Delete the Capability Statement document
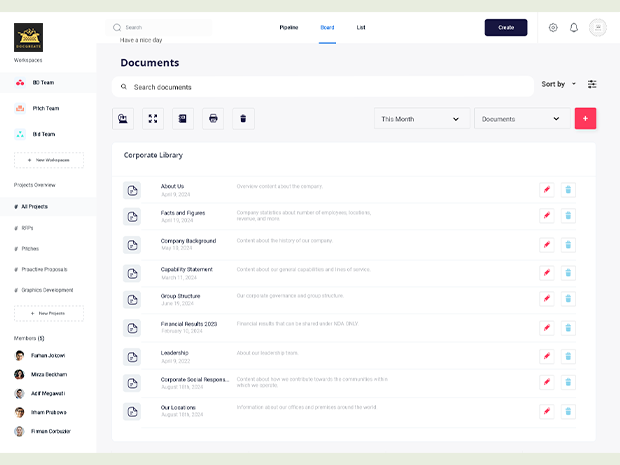Viewport: 620px width, 465px height. [x=568, y=273]
